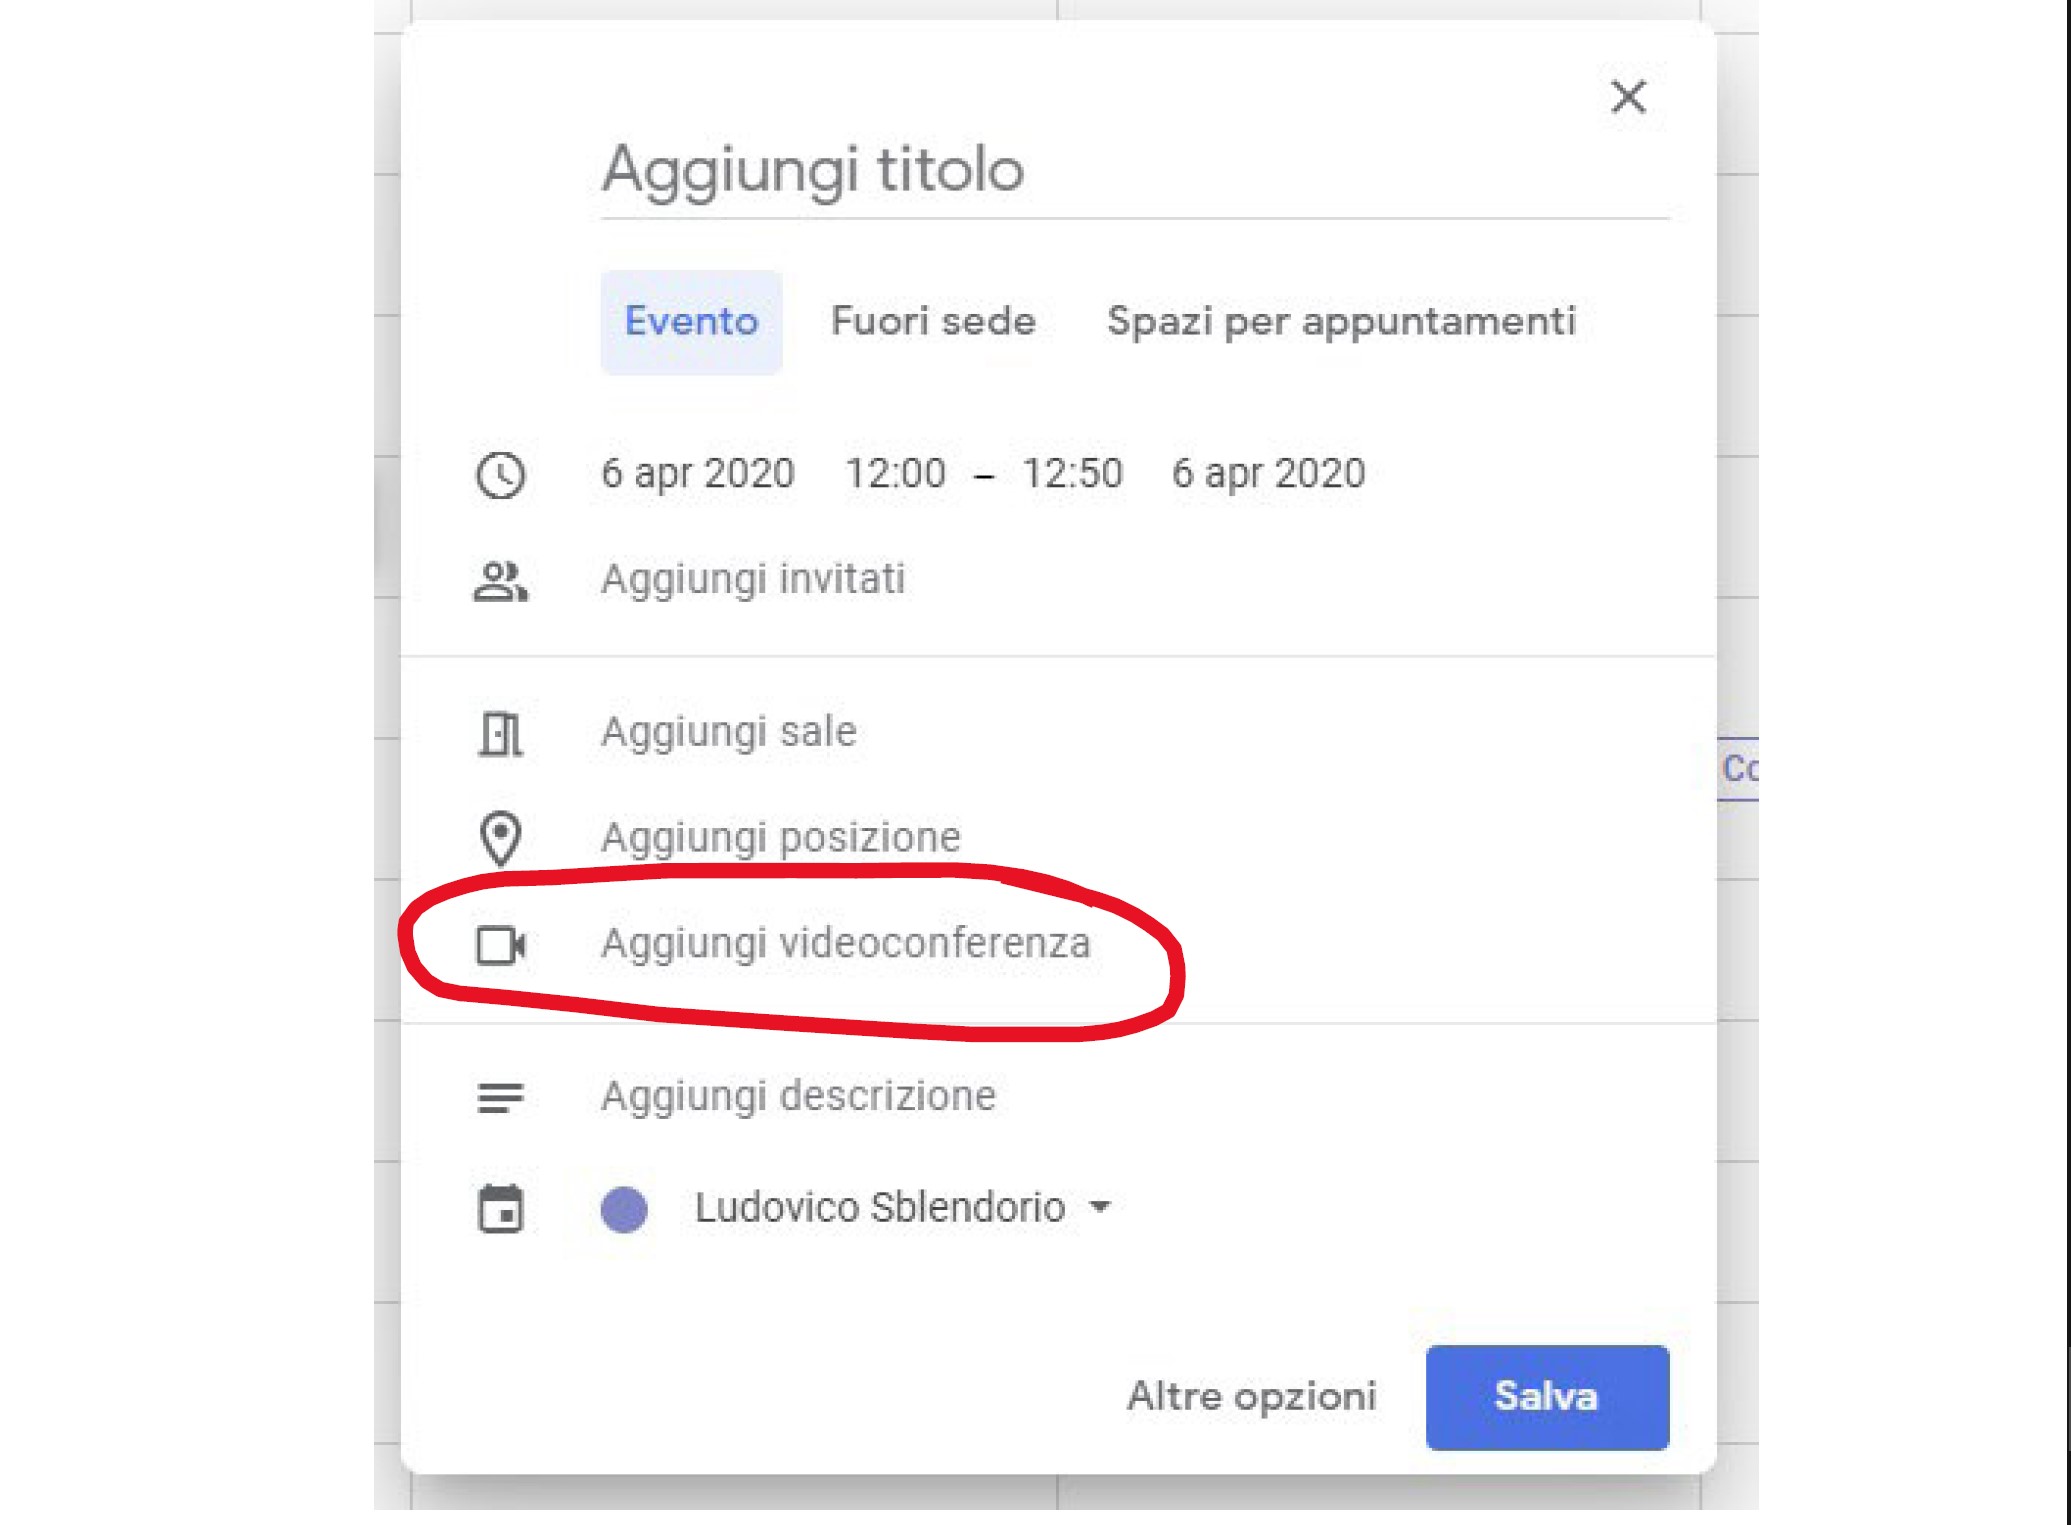2071x1525 pixels.
Task: Switch to the Fuori sede tab
Action: coord(933,322)
